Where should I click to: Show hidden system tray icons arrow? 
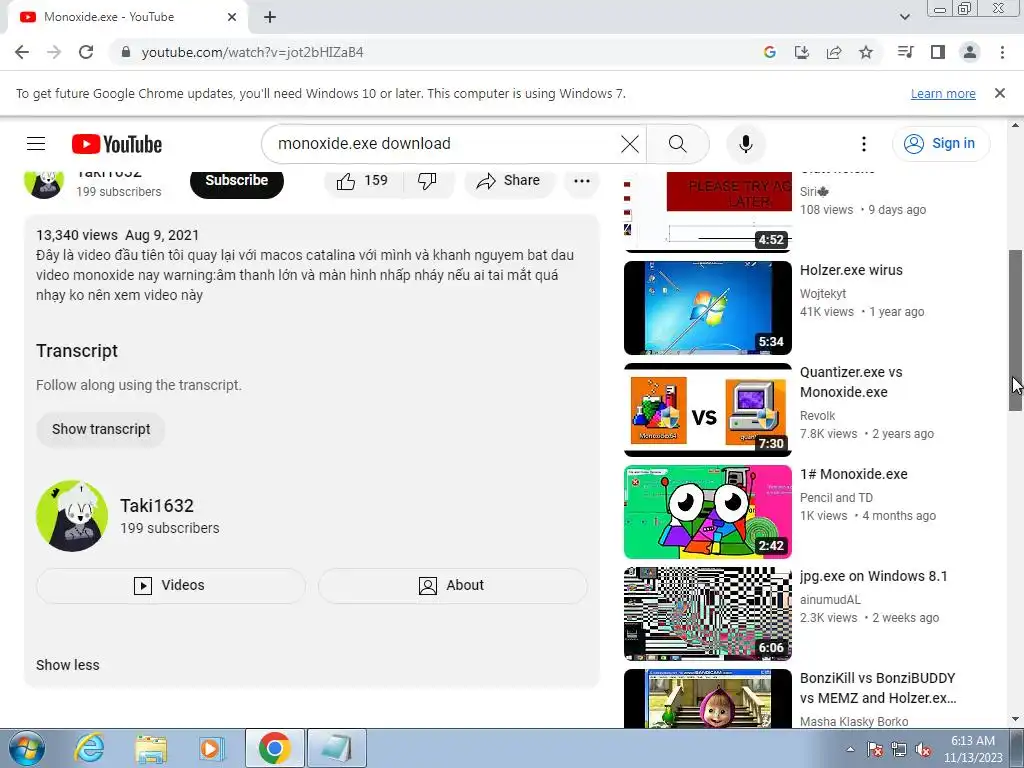coord(850,749)
